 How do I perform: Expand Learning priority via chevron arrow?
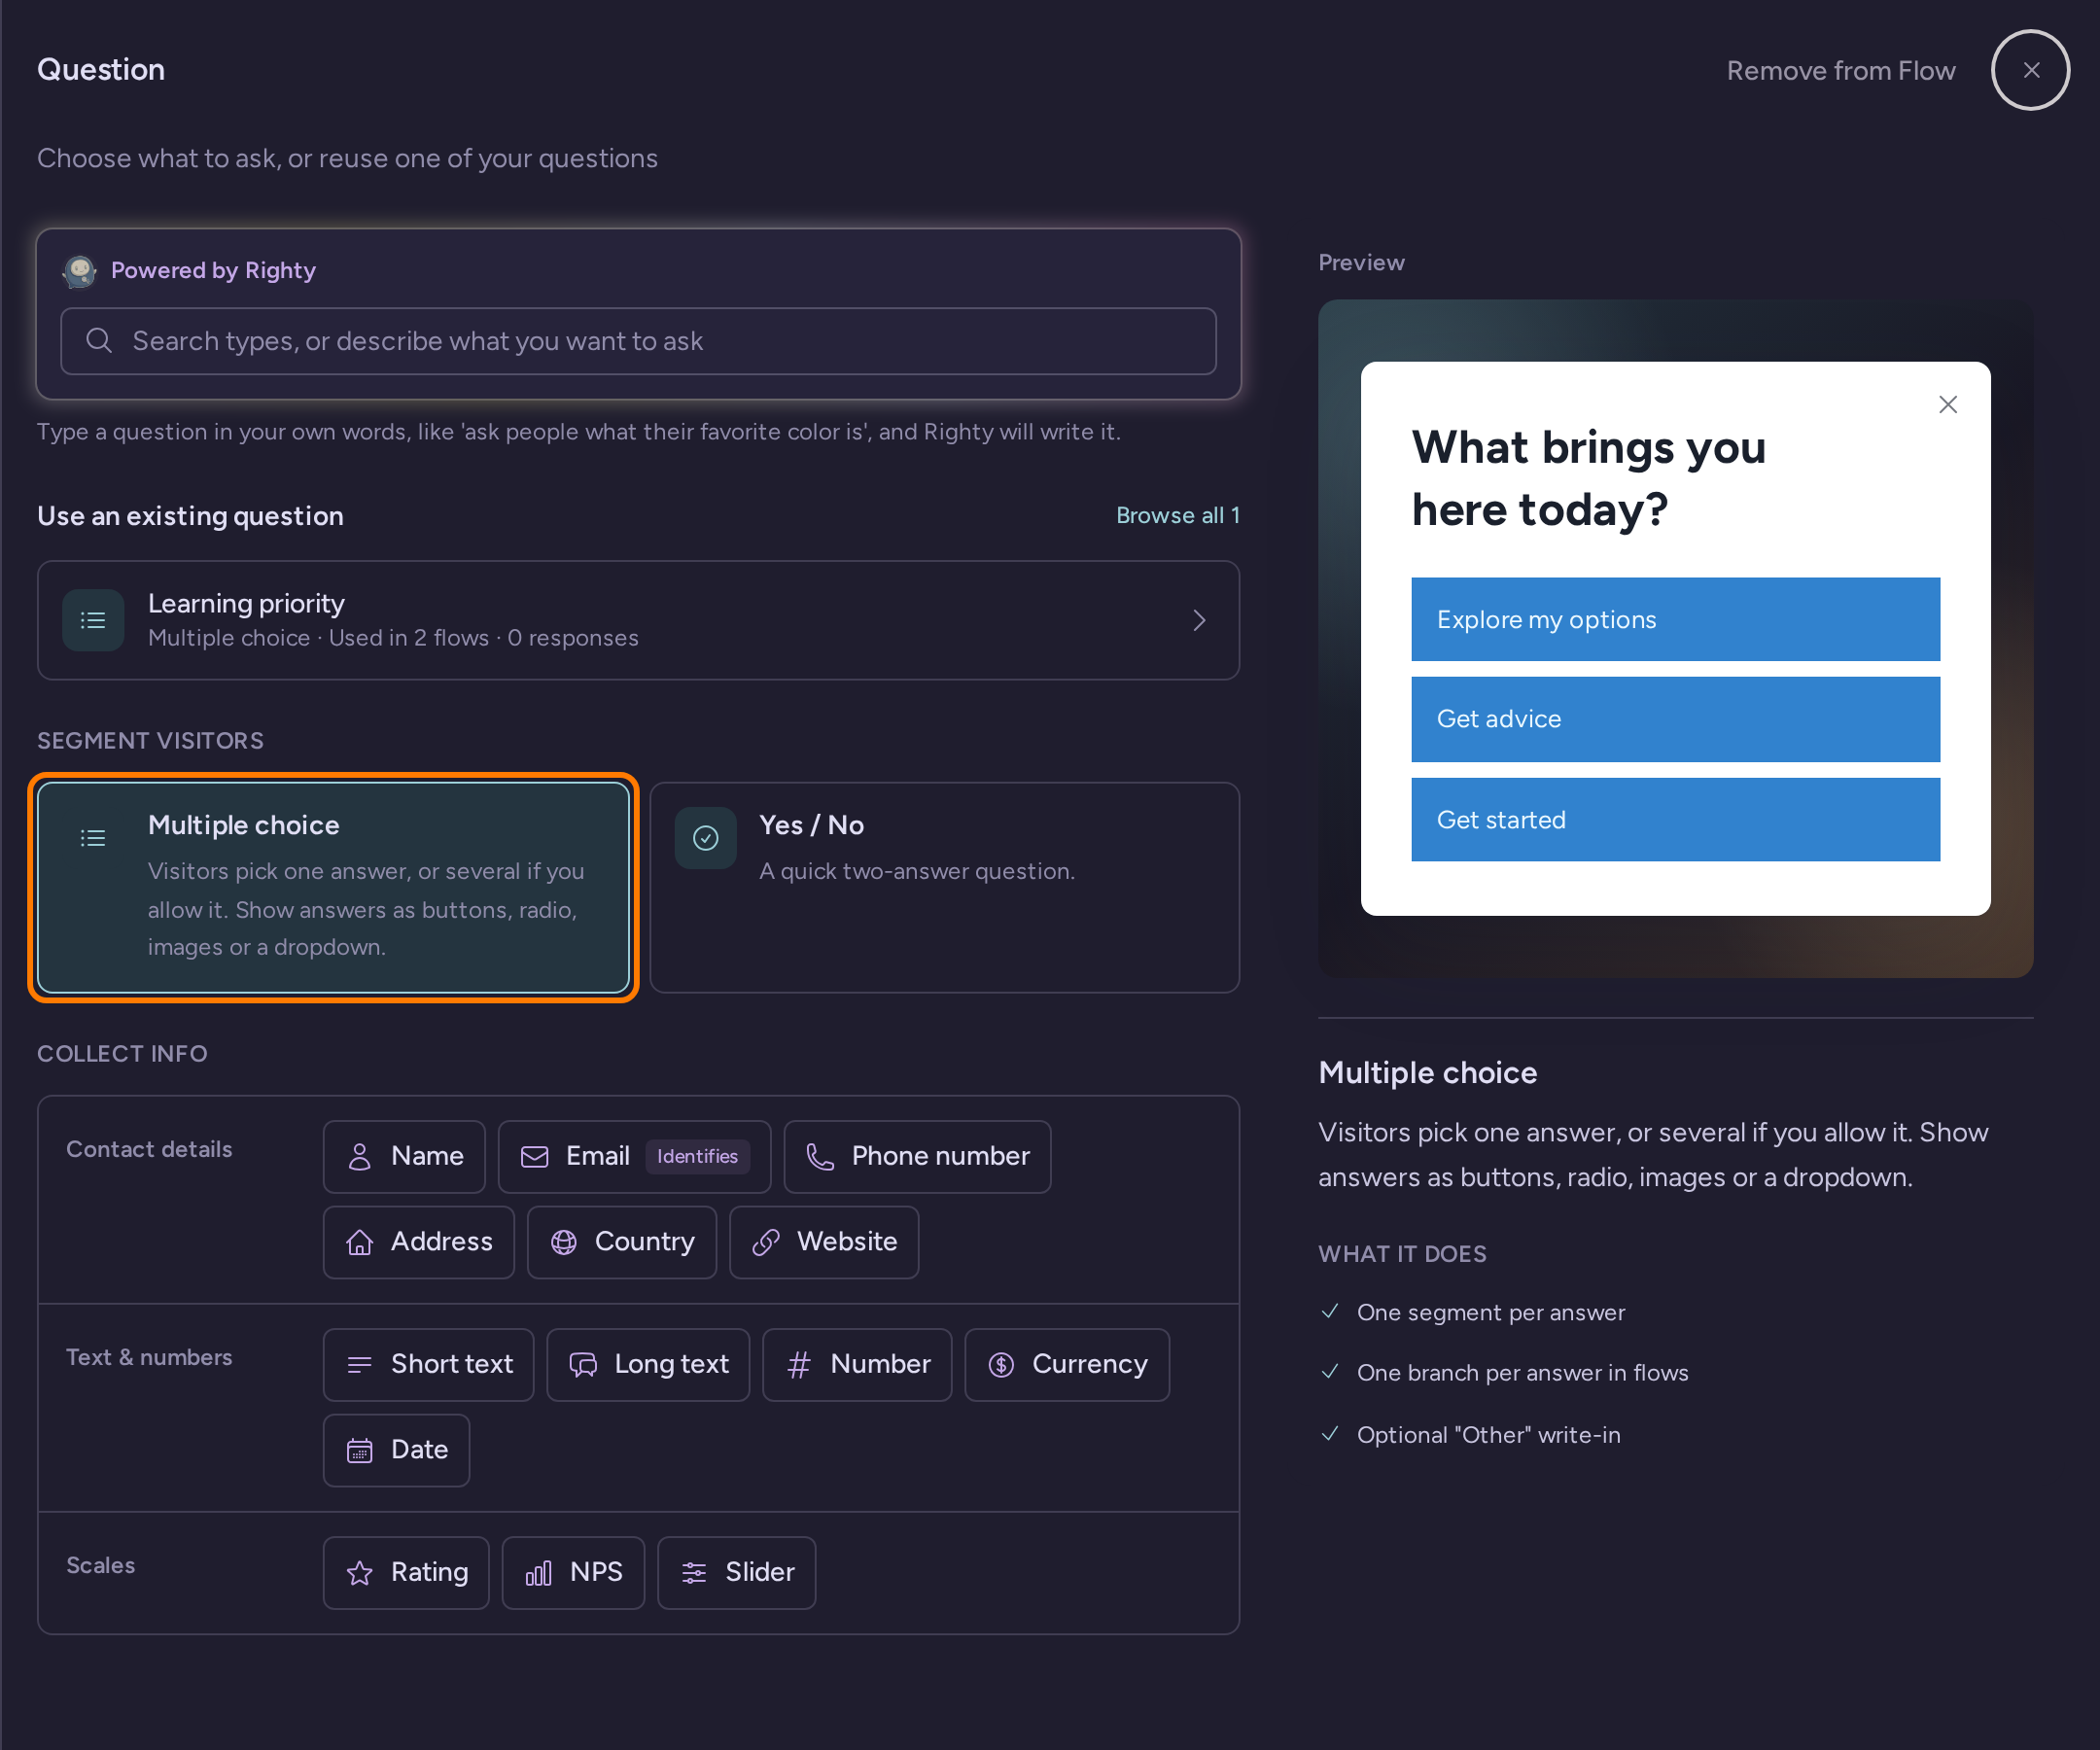[x=1199, y=620]
